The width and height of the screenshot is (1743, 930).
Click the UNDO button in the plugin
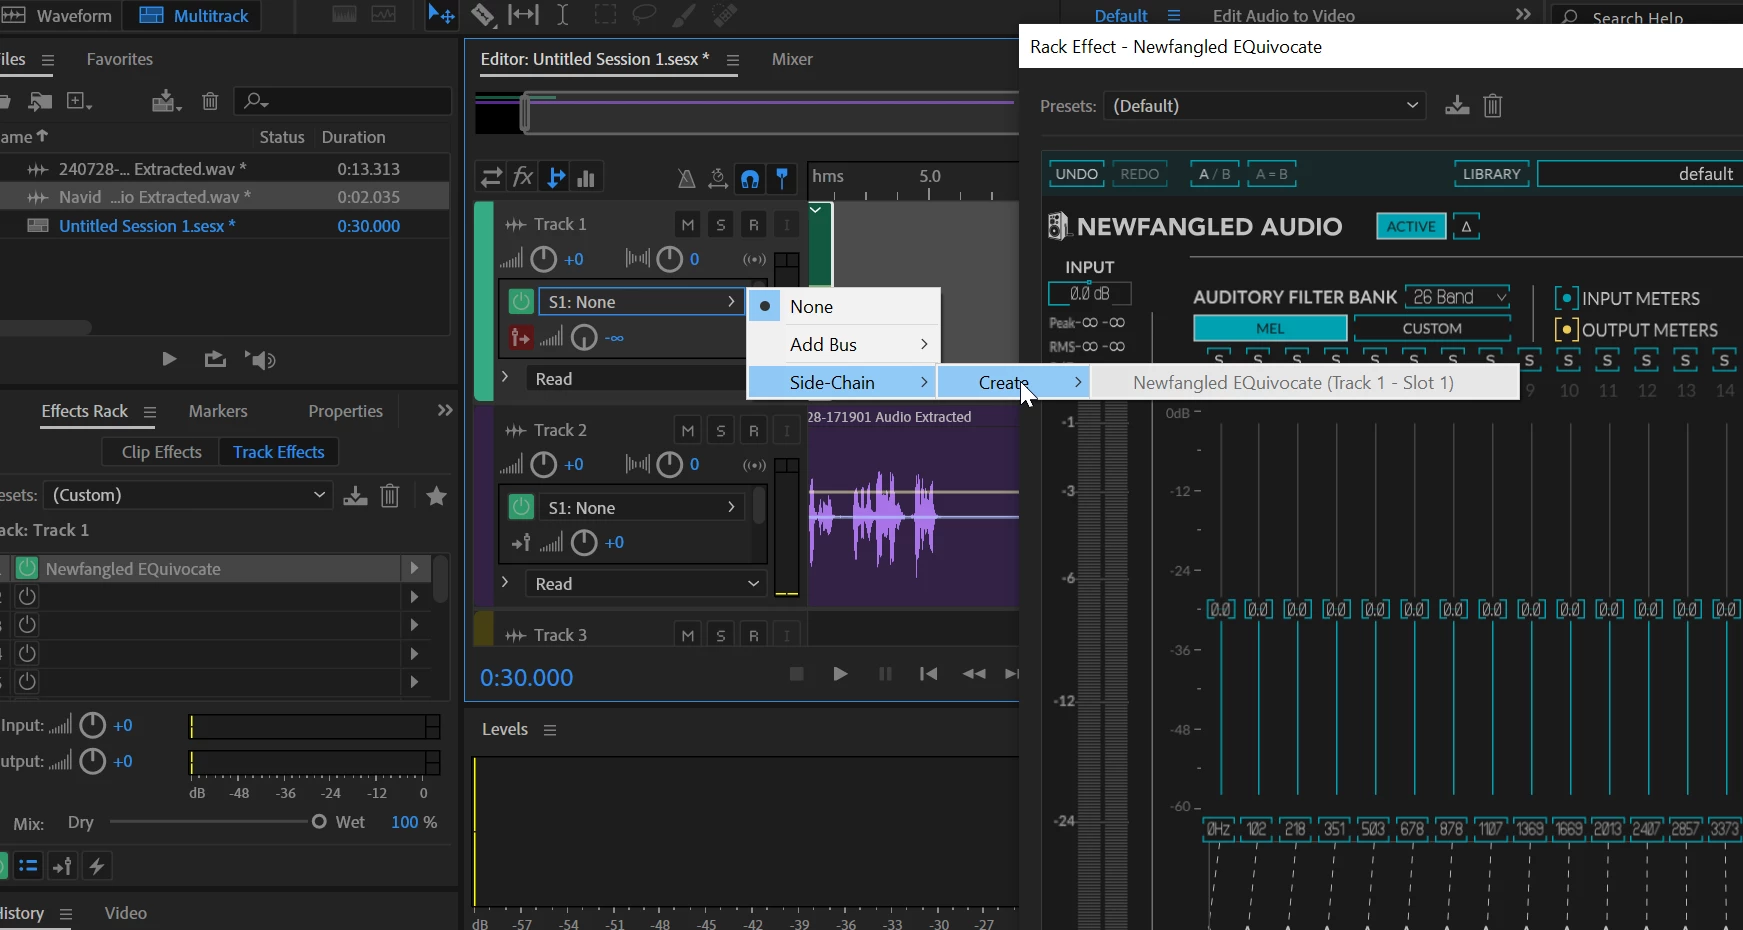tap(1077, 174)
